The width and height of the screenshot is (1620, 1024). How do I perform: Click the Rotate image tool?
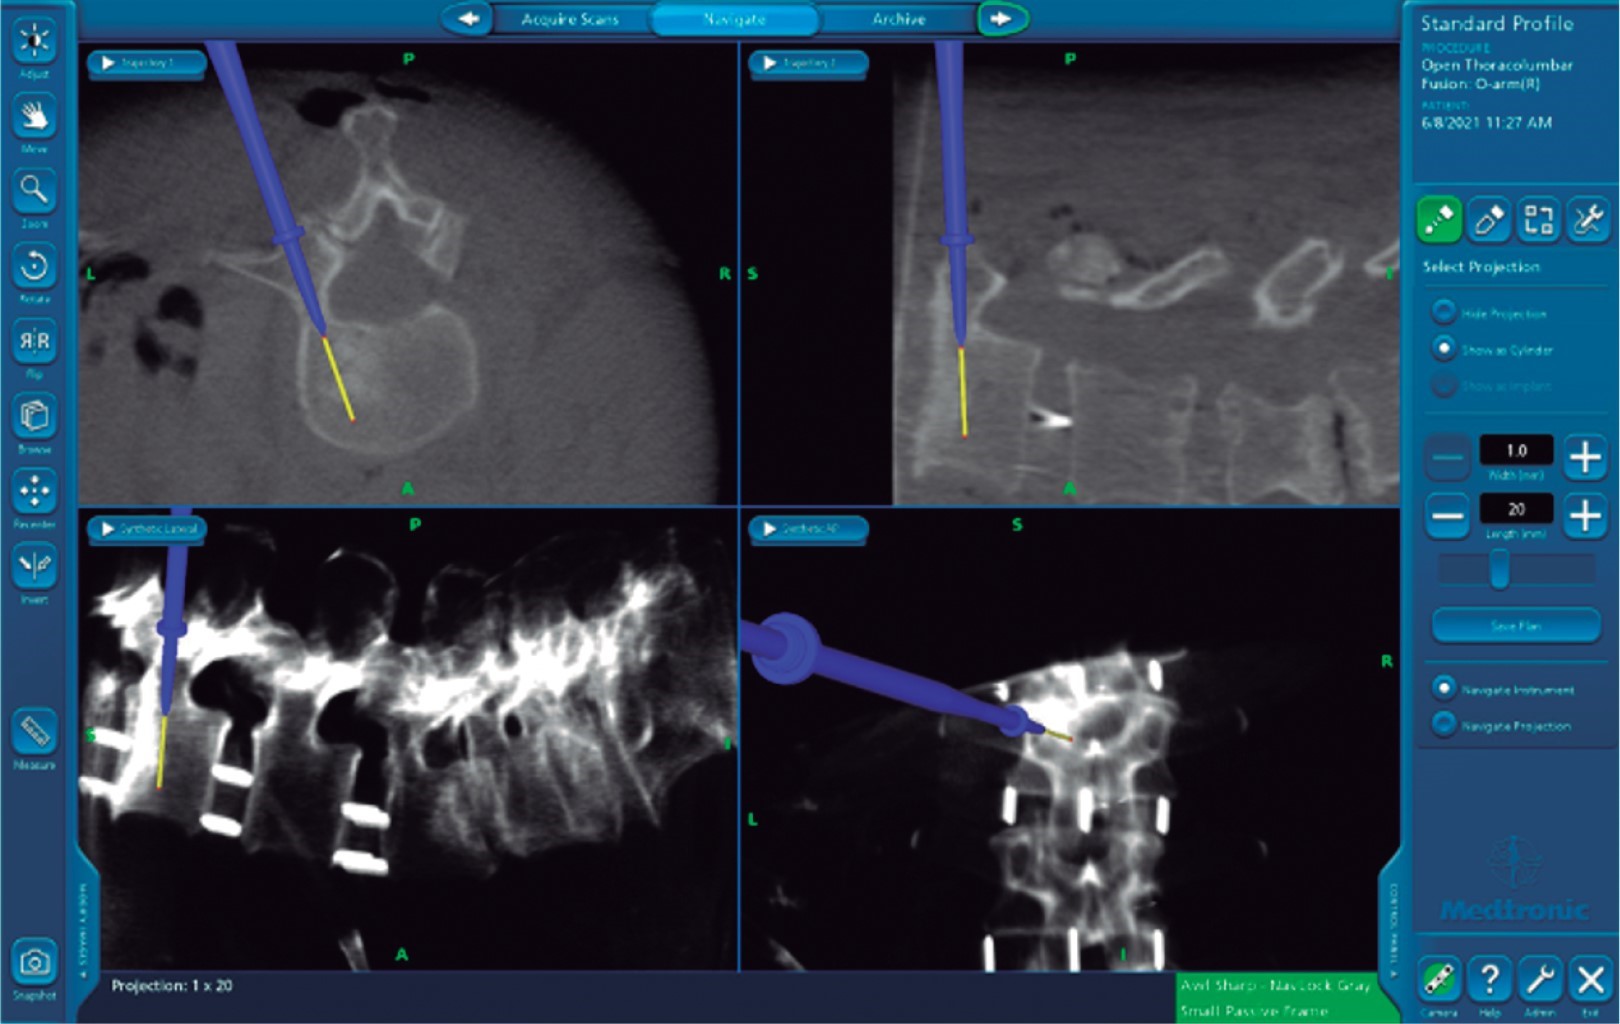click(x=34, y=266)
